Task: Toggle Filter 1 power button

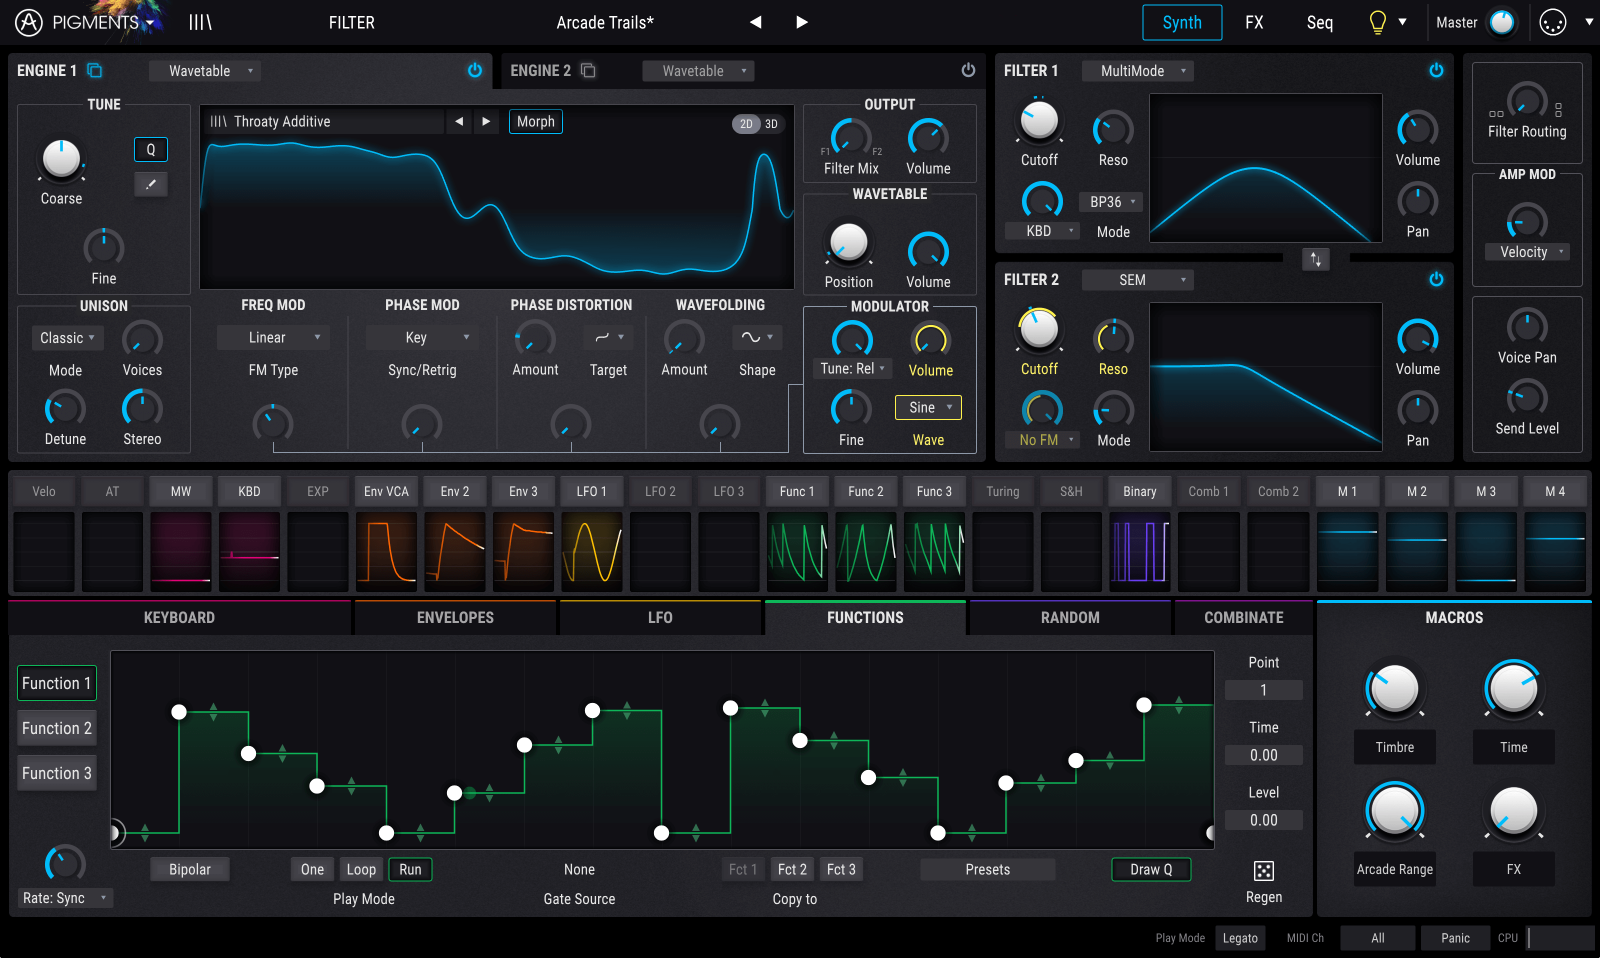Action: [x=1436, y=70]
